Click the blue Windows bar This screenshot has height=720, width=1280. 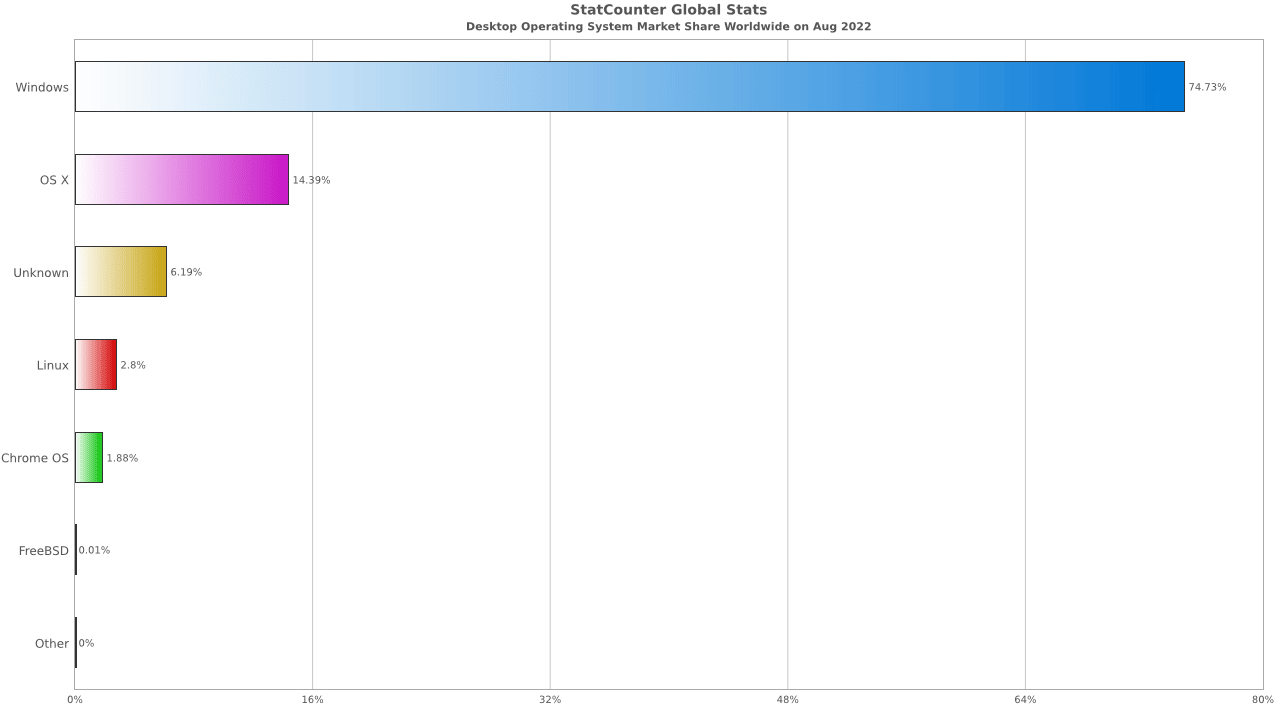pos(629,87)
